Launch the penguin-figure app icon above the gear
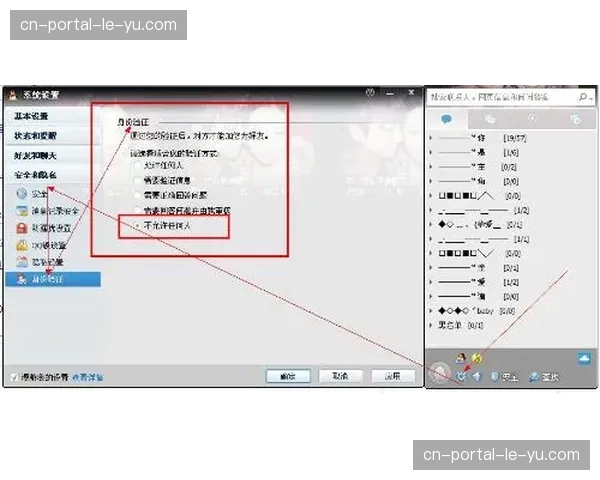Image resolution: width=600 pixels, height=480 pixels. click(x=461, y=359)
